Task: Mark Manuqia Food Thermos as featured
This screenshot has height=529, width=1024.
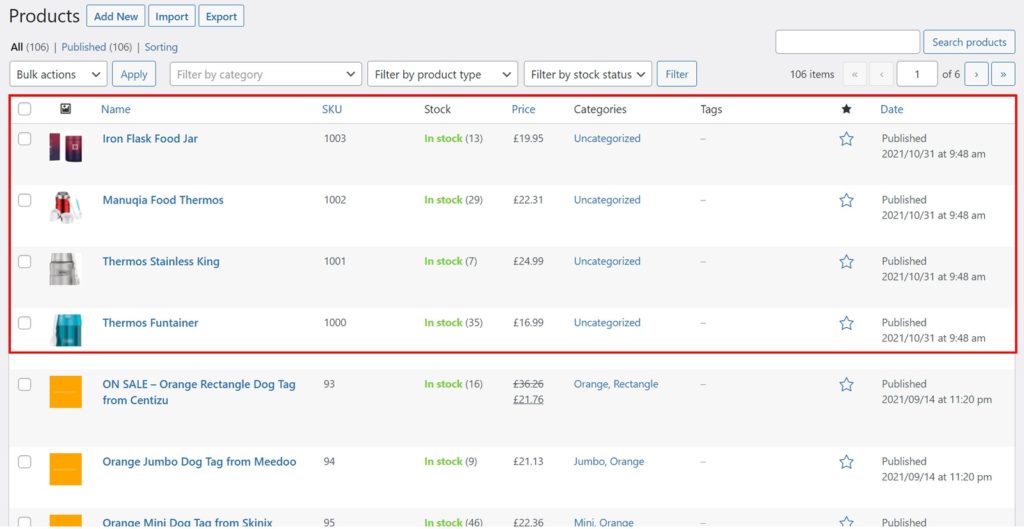Action: [846, 200]
